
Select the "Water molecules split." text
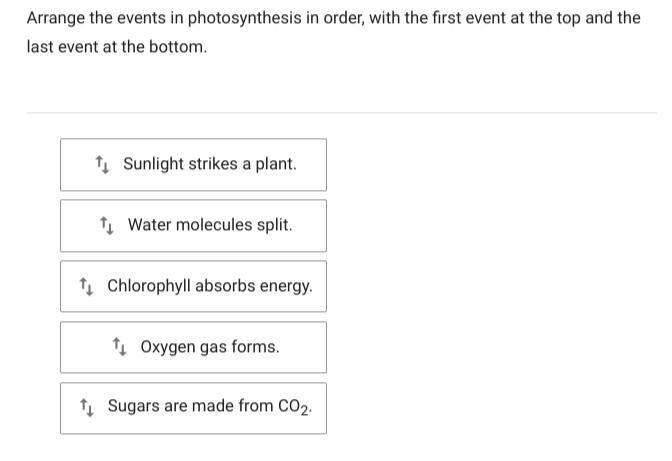coord(210,225)
